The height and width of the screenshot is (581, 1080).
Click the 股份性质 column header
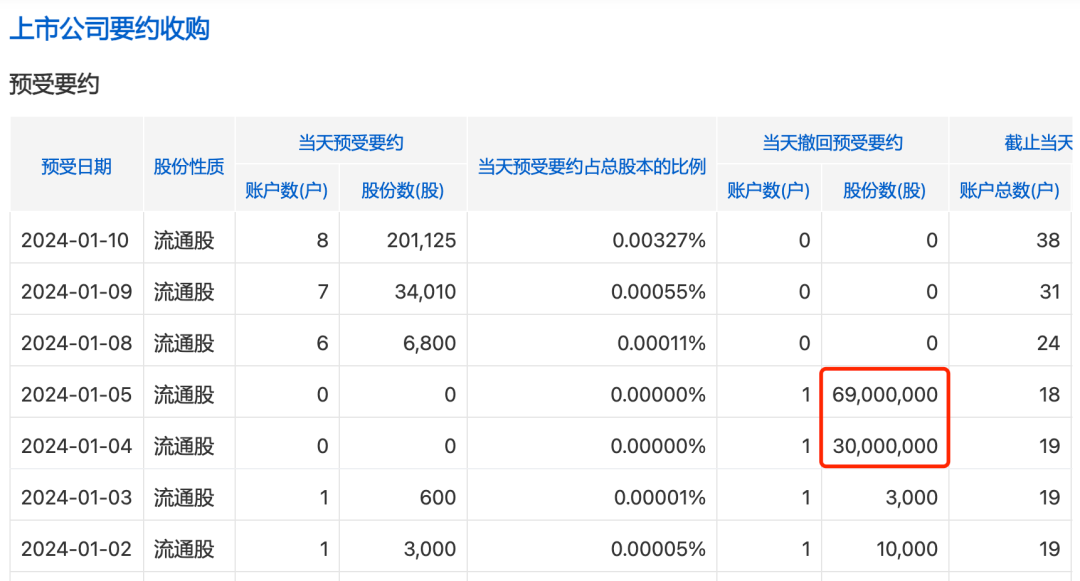pos(189,167)
